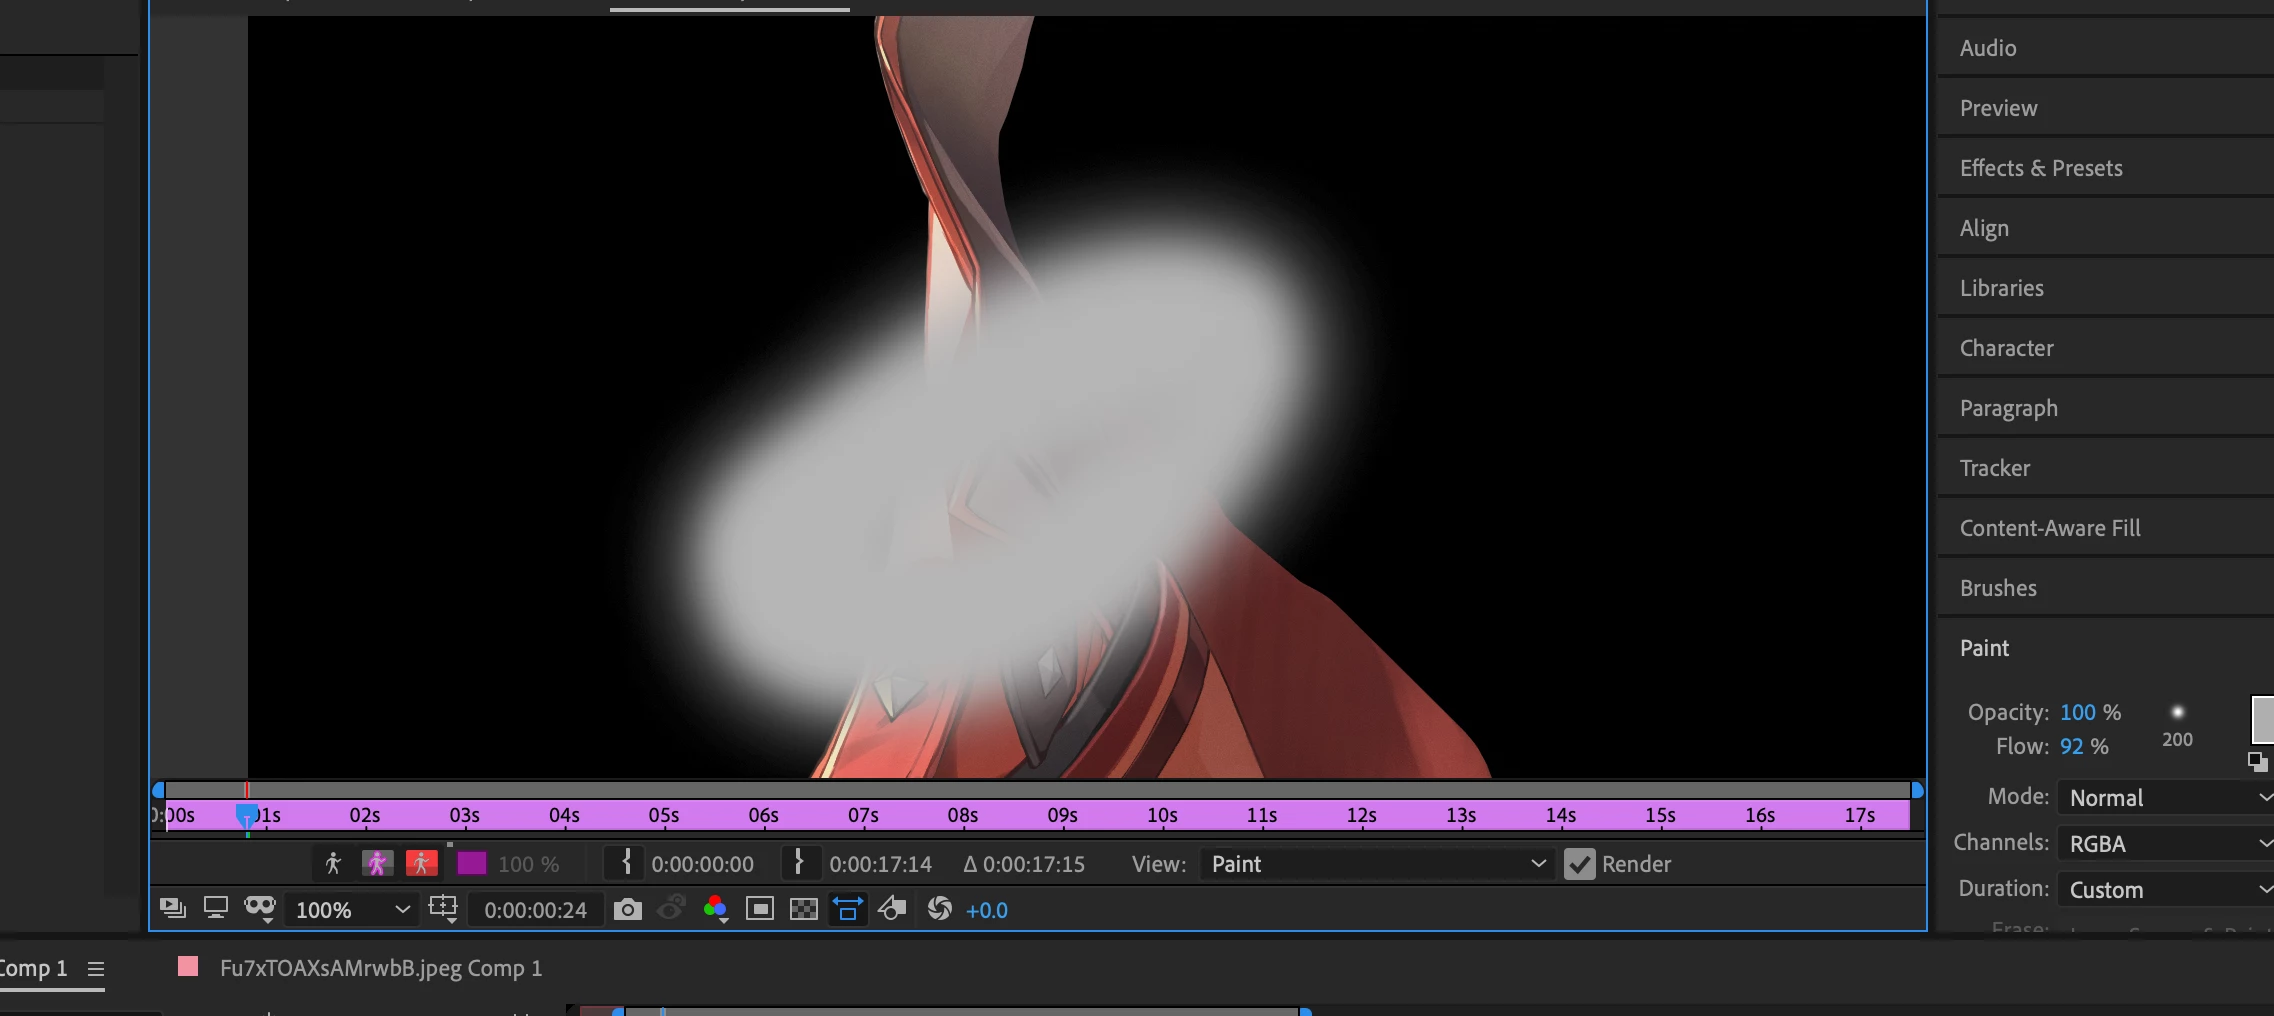Image resolution: width=2274 pixels, height=1016 pixels.
Task: Switch to Fu7xTOAXsAMrwbB.jpeg Comp 1 tab
Action: tap(381, 968)
